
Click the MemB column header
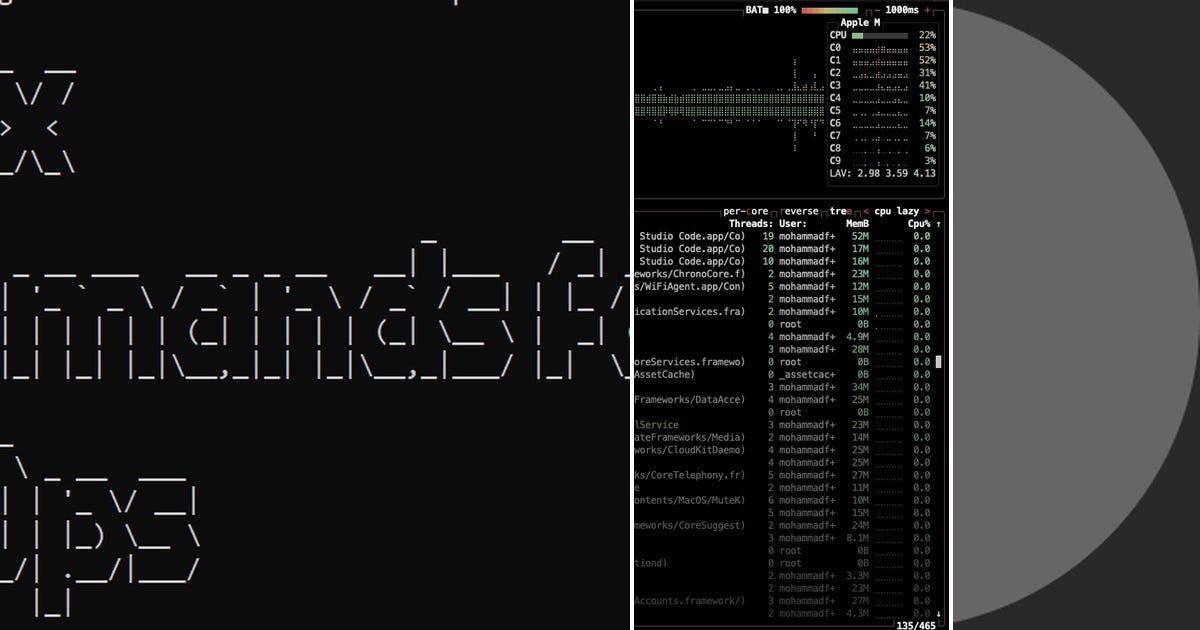pos(857,224)
